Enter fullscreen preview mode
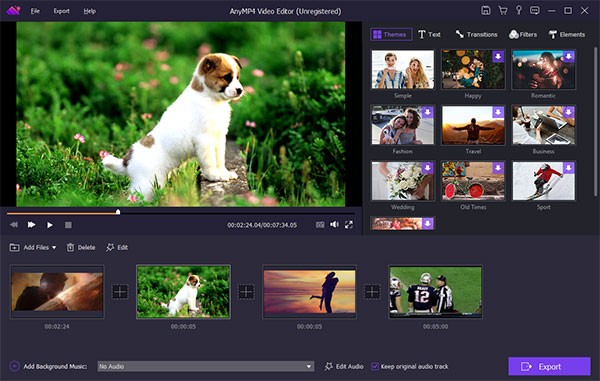The height and width of the screenshot is (381, 600). (349, 225)
